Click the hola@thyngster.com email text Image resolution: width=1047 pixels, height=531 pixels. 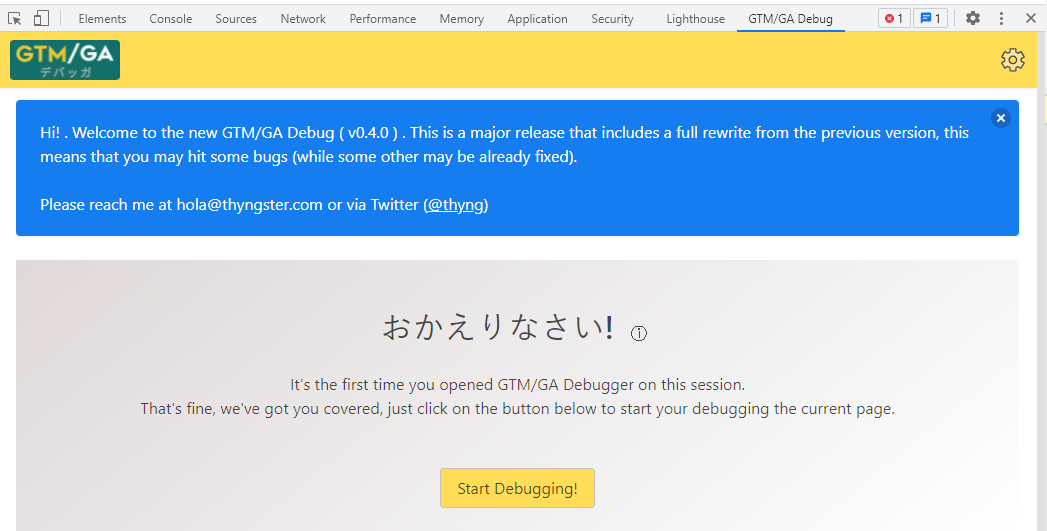click(x=250, y=205)
